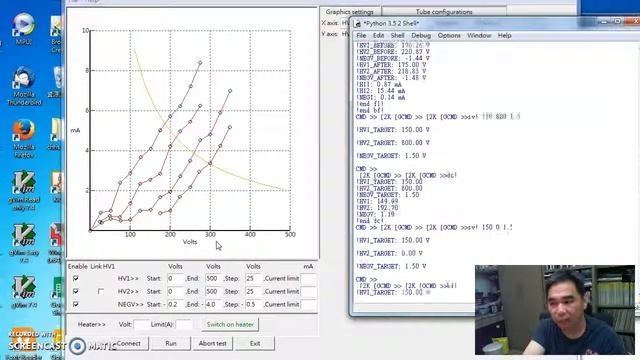Click the NEGV Current limit field
The height and width of the screenshot is (360, 640).
coord(309,304)
